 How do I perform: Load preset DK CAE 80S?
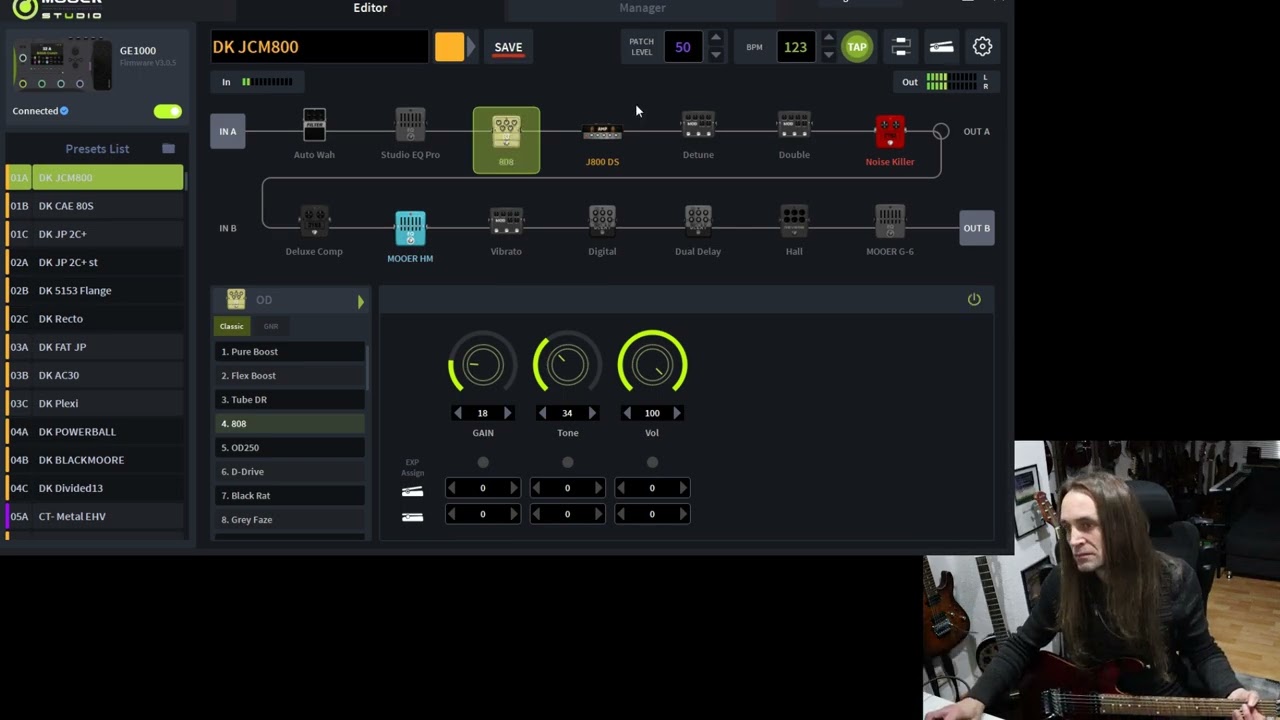(x=95, y=206)
